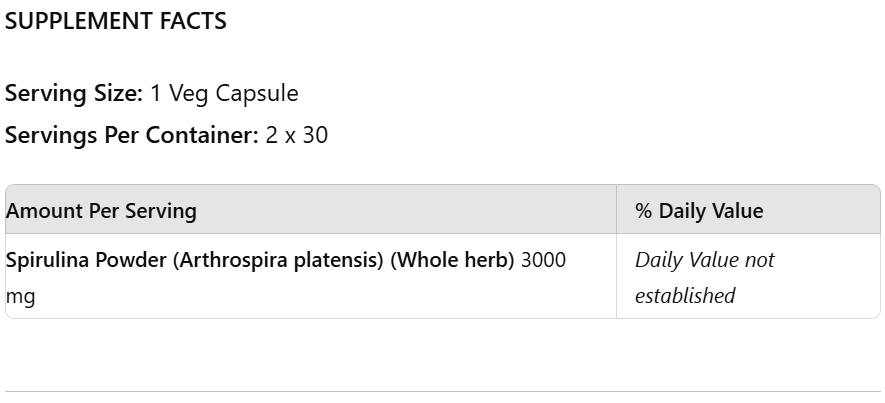Click the word 'Powder' in the ingredient row

coord(139,260)
